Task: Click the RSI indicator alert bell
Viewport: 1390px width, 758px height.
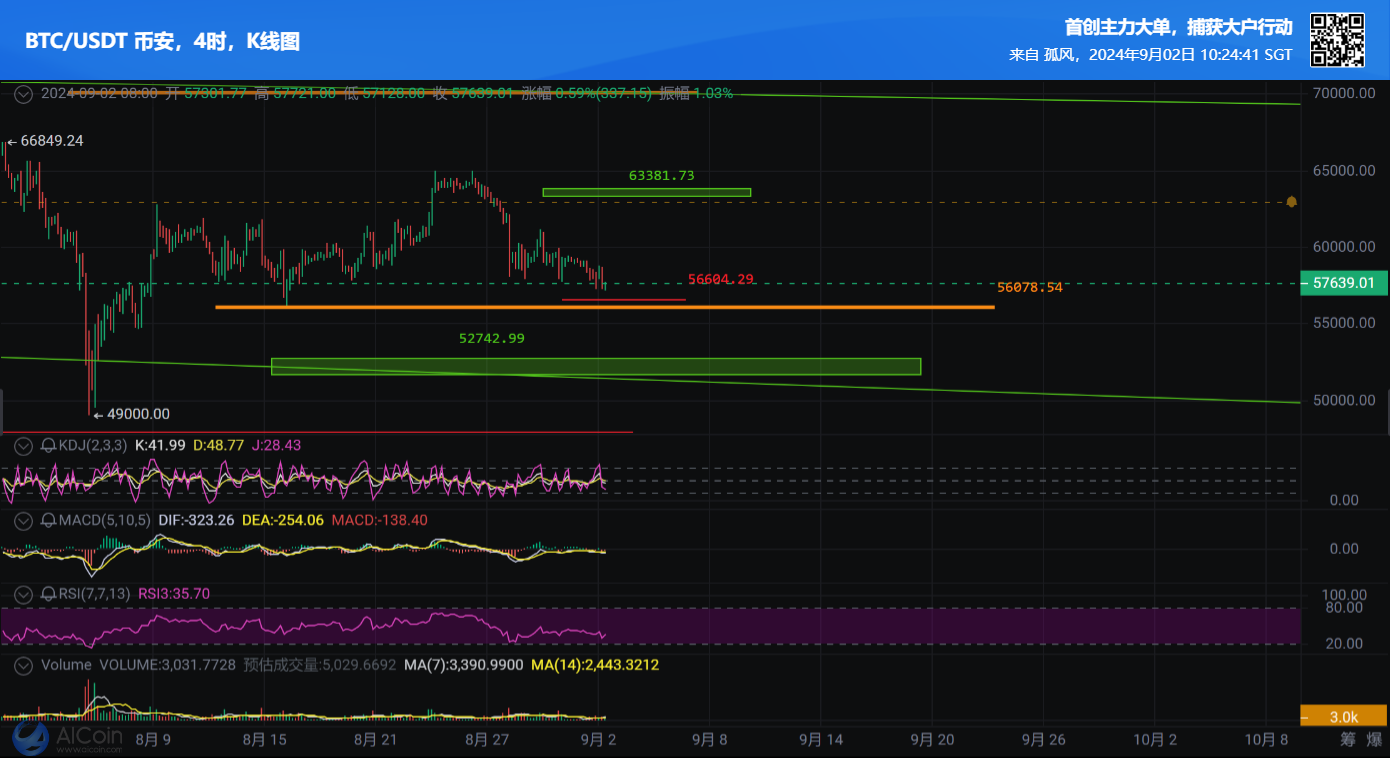Action: (47, 594)
